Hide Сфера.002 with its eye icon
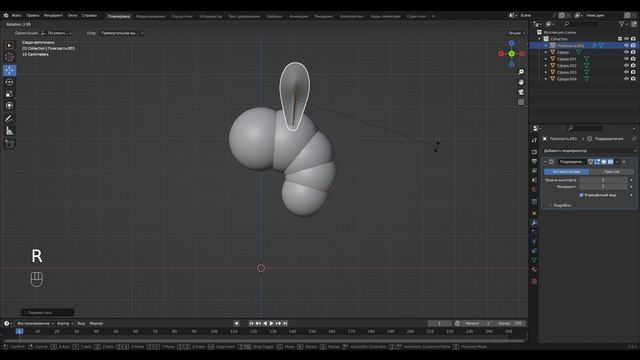This screenshot has height=360, width=640. [x=627, y=65]
